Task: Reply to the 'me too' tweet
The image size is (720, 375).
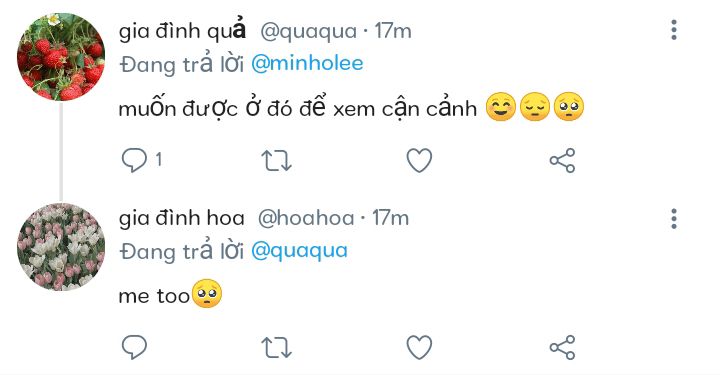Action: pos(135,347)
